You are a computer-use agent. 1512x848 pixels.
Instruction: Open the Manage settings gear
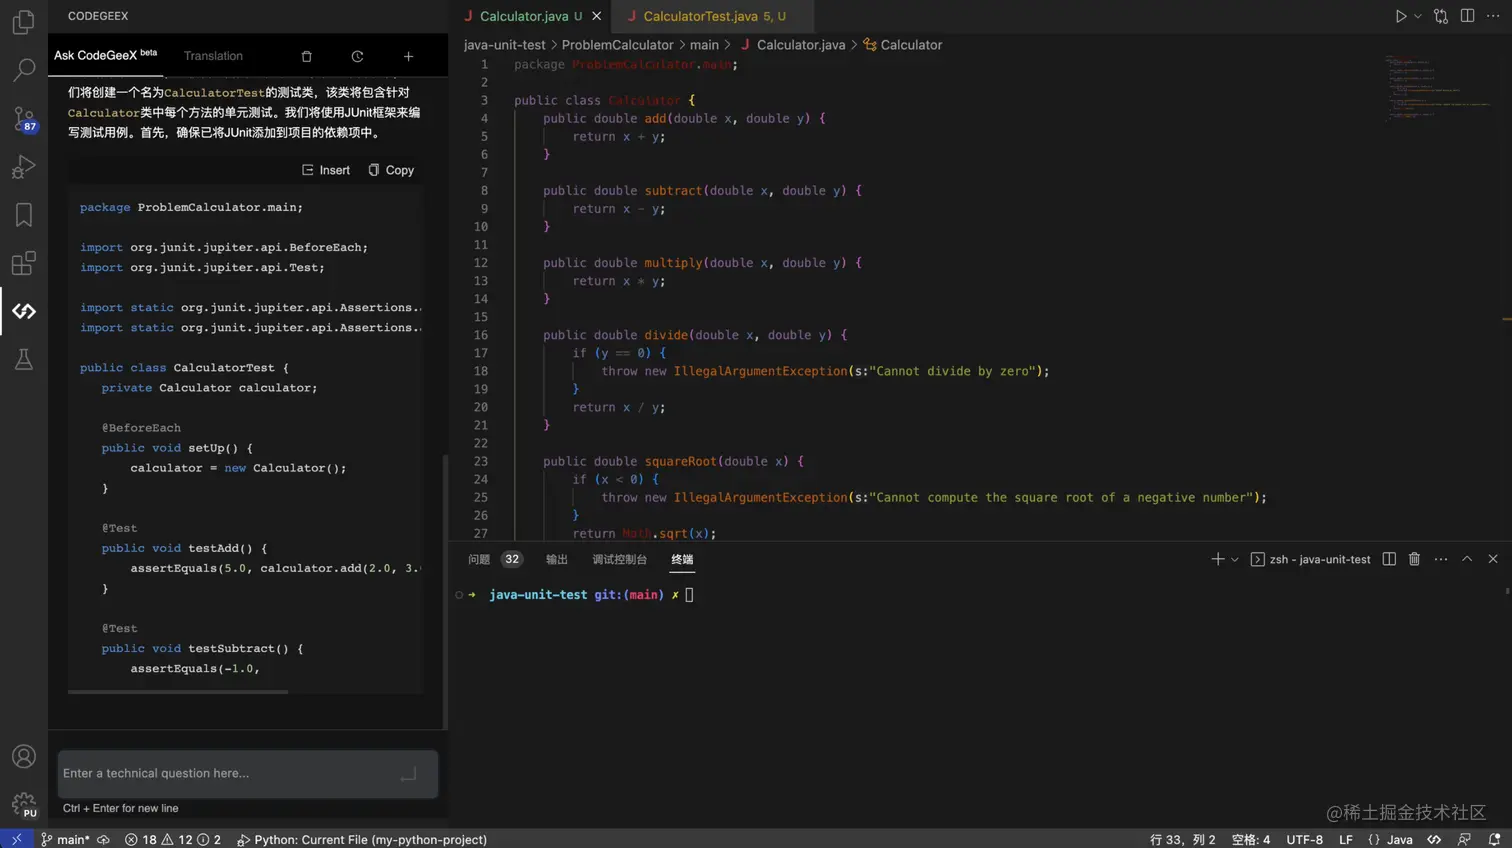23,804
